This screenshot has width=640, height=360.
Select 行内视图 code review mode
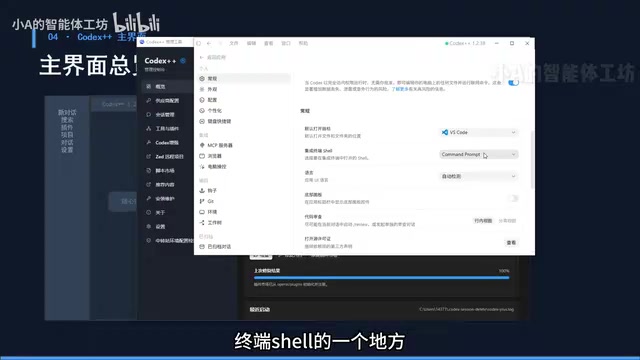point(483,221)
